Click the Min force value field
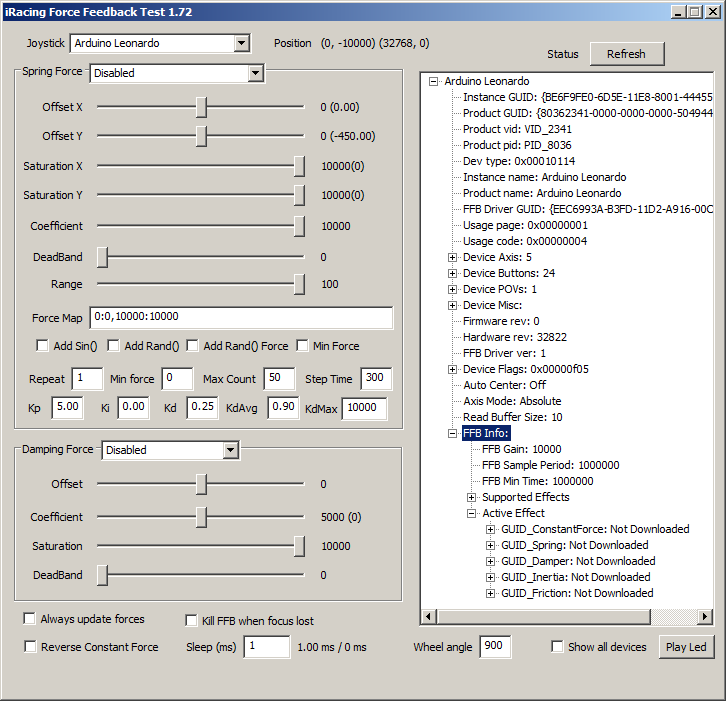The width and height of the screenshot is (726, 701). pos(177,379)
